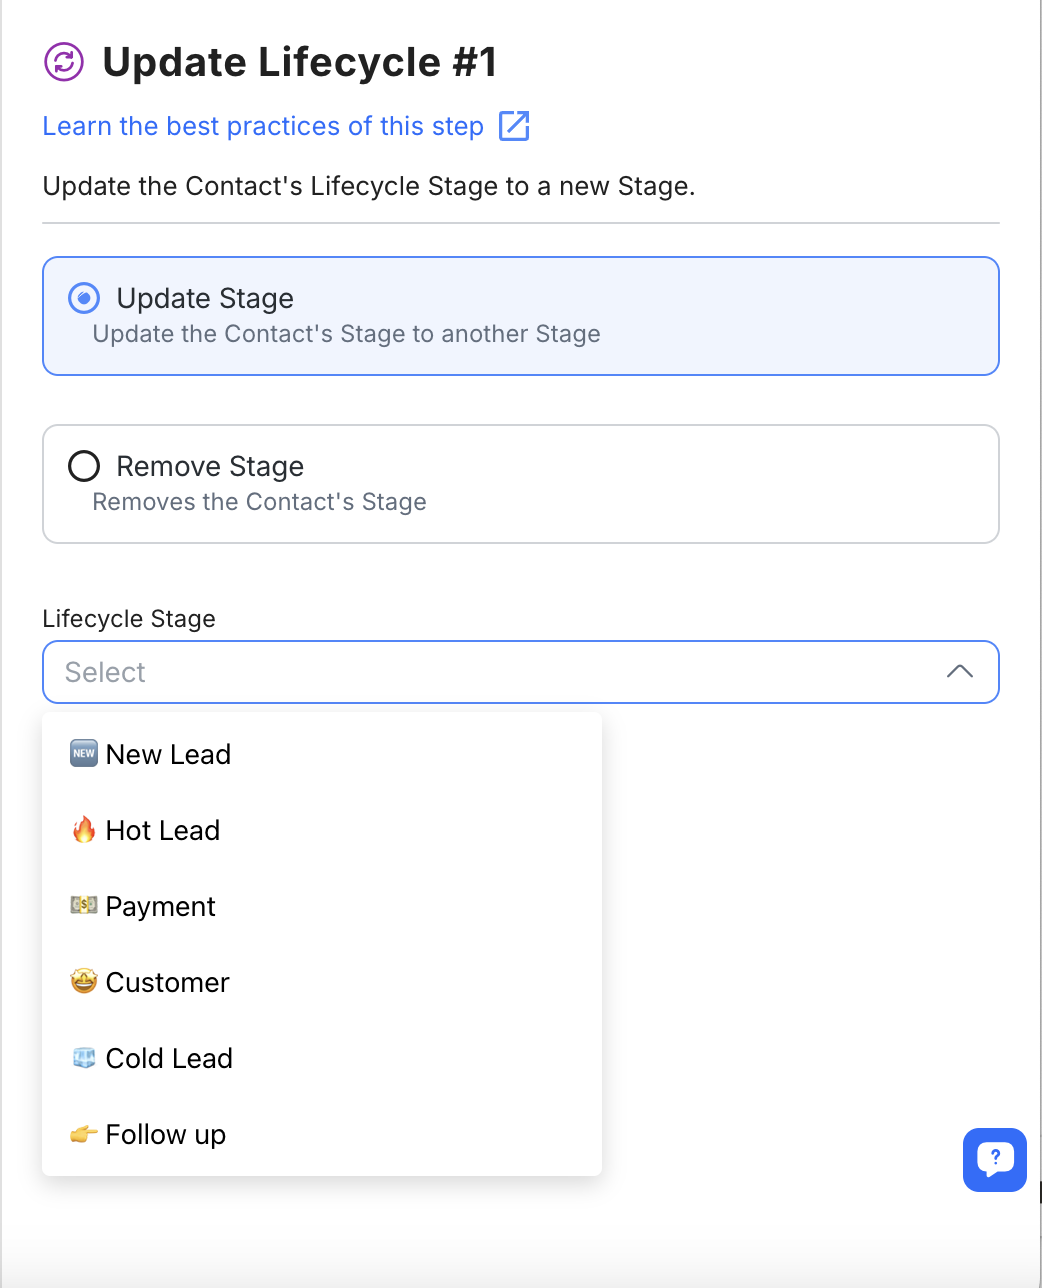Open Learn the best practices link

263,126
